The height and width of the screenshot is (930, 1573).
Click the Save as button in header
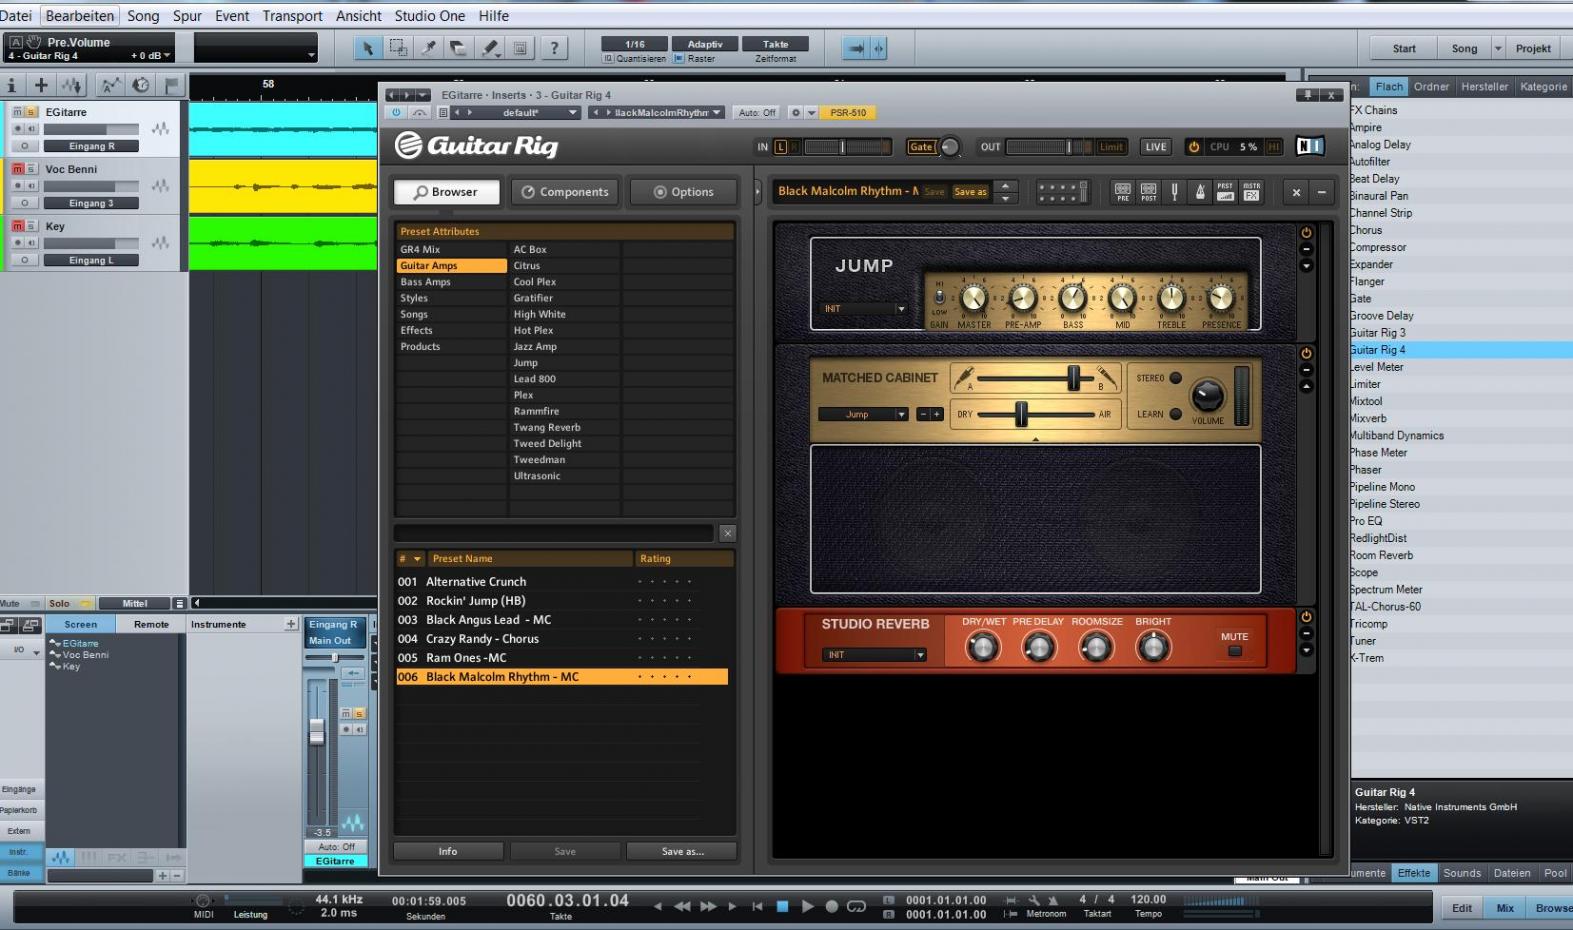click(x=970, y=192)
